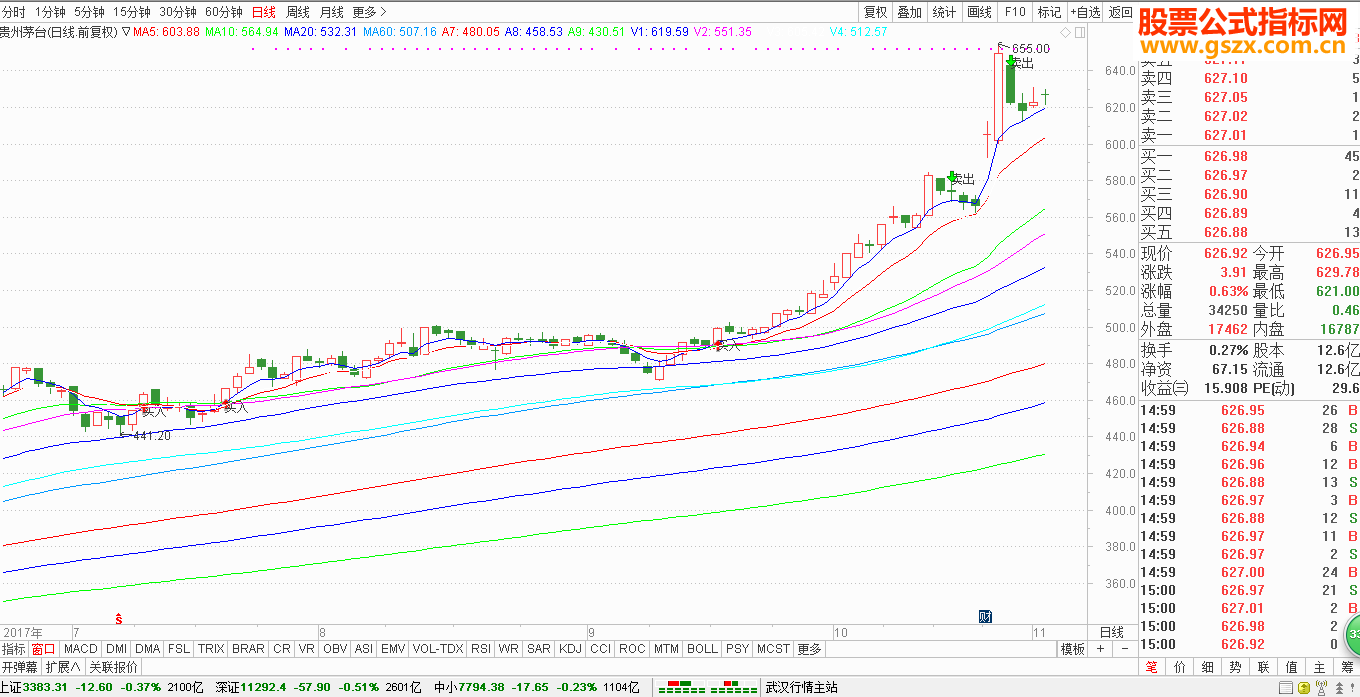Screen dimensions: 1360x697
Task: Select the 价 price tab in the quote panel
Action: pyautogui.click(x=1180, y=667)
